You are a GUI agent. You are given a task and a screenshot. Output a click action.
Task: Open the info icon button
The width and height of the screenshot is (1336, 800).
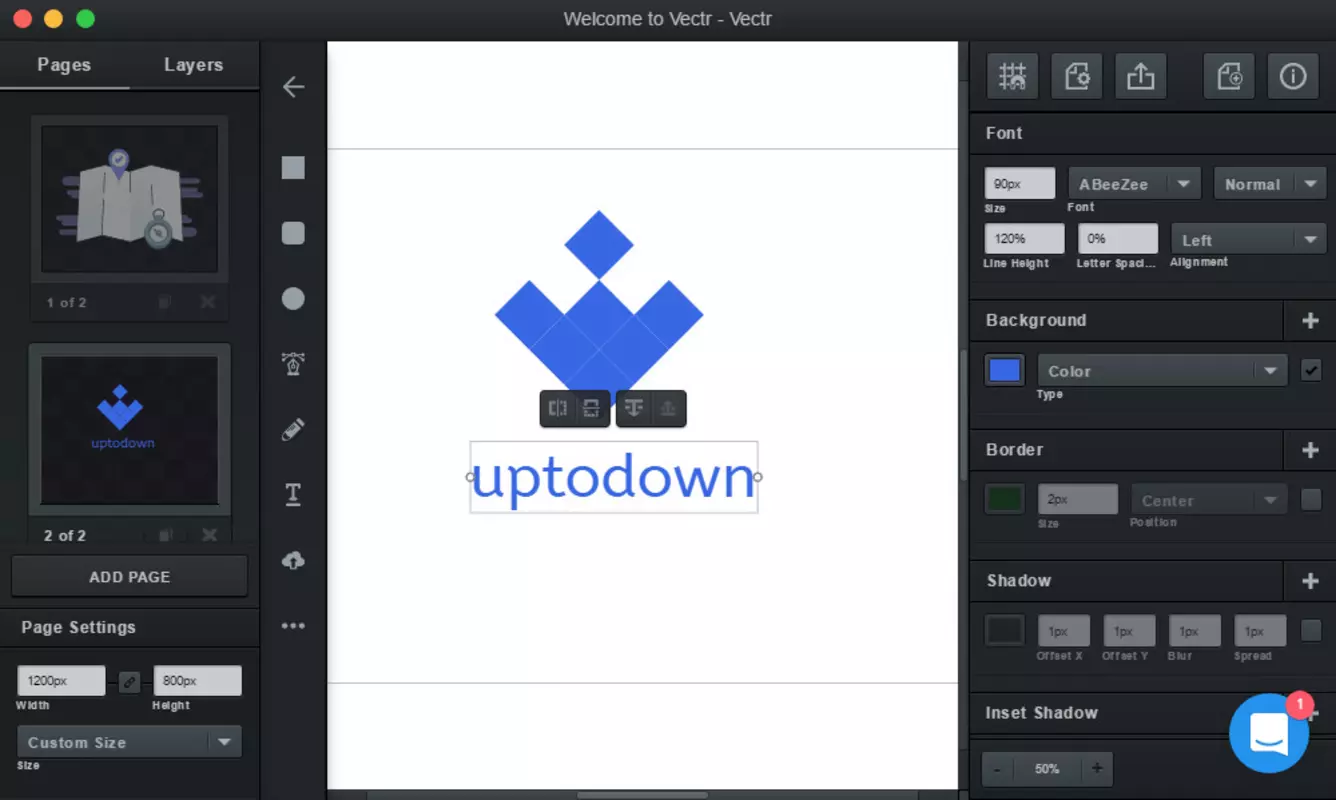(x=1293, y=77)
